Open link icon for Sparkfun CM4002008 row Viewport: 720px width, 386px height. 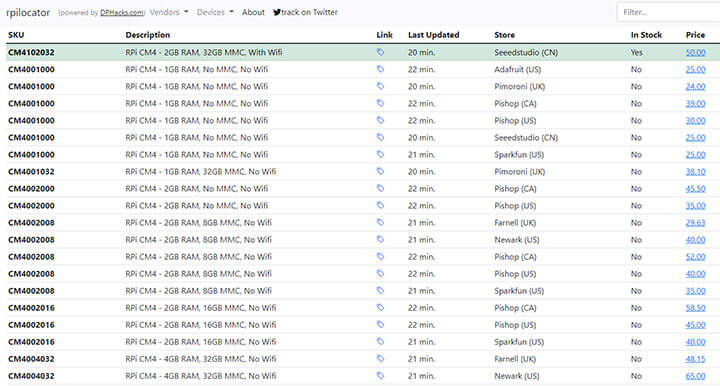click(x=380, y=290)
